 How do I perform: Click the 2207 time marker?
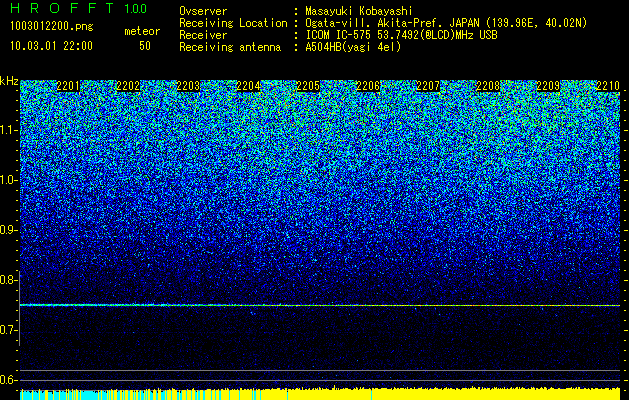(428, 86)
